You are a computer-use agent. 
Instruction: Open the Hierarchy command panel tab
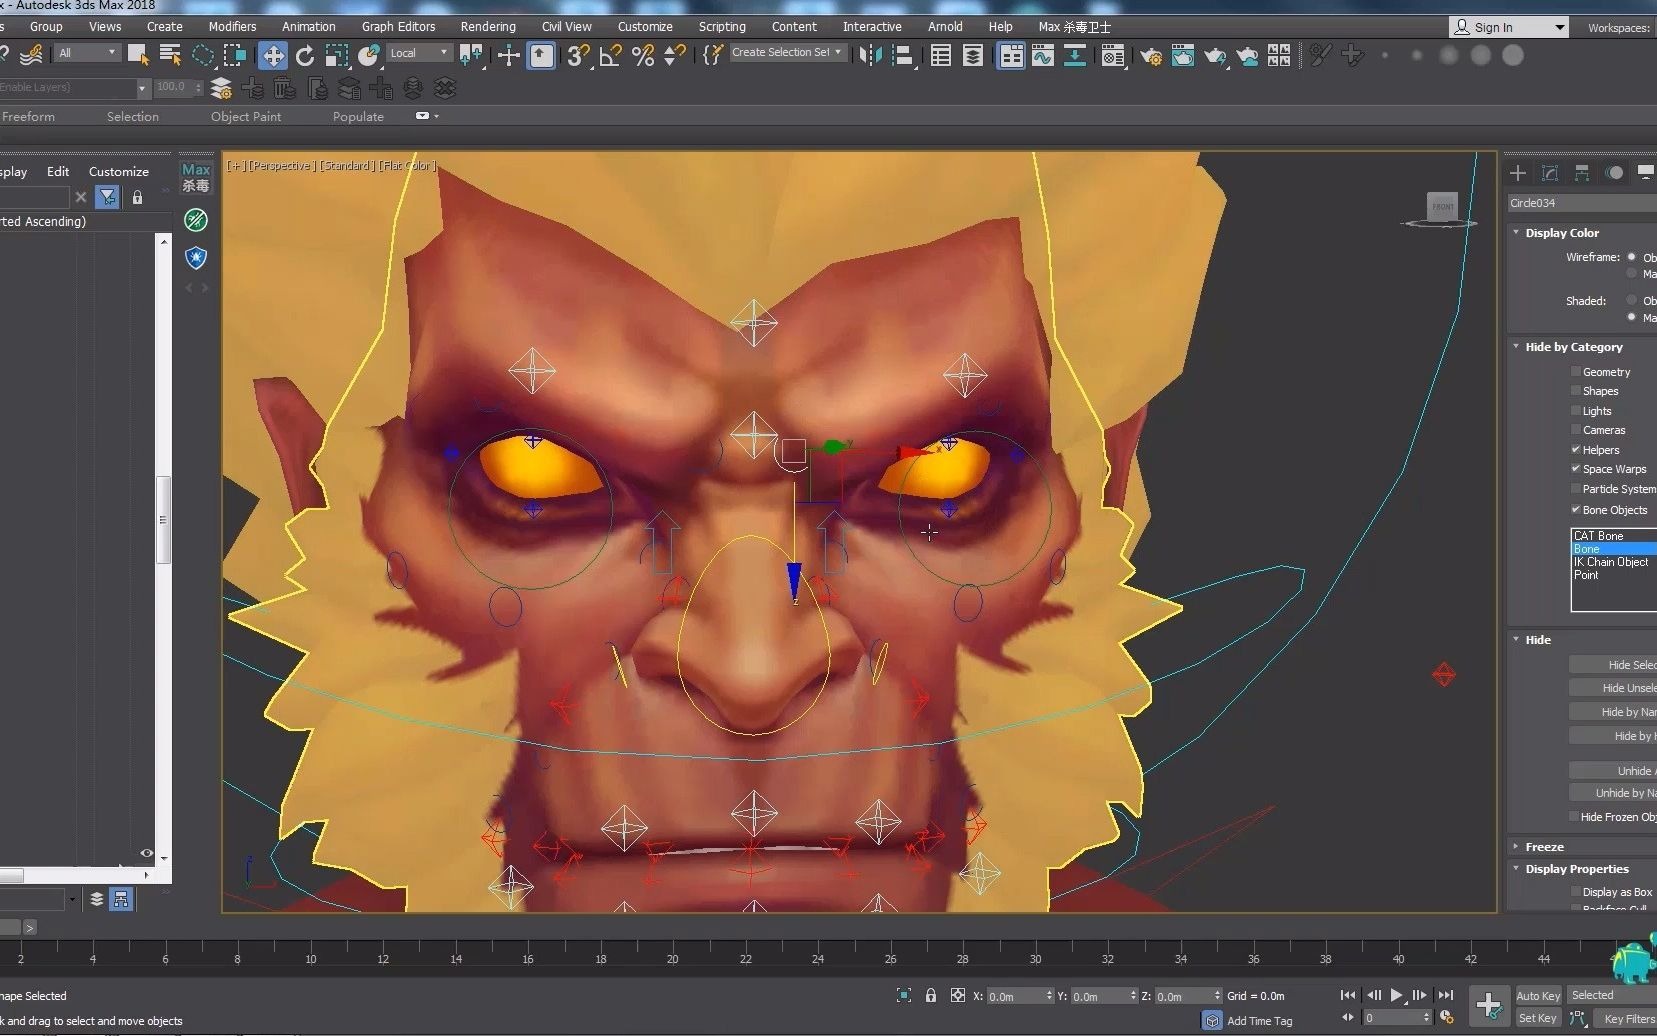1582,173
